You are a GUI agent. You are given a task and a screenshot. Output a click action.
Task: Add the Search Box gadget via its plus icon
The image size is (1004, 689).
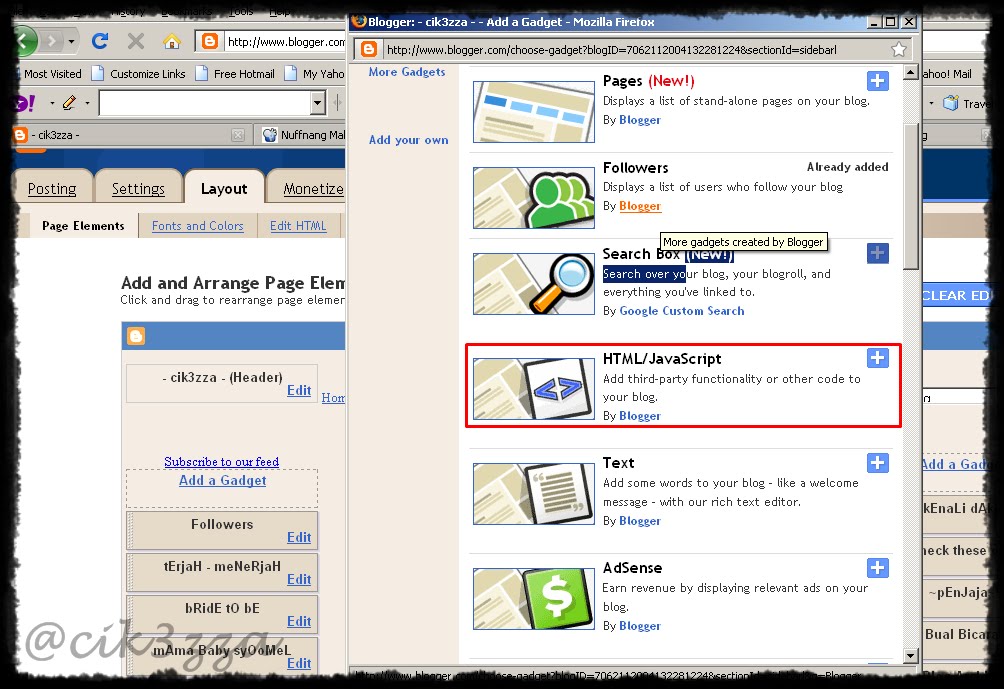pyautogui.click(x=877, y=253)
